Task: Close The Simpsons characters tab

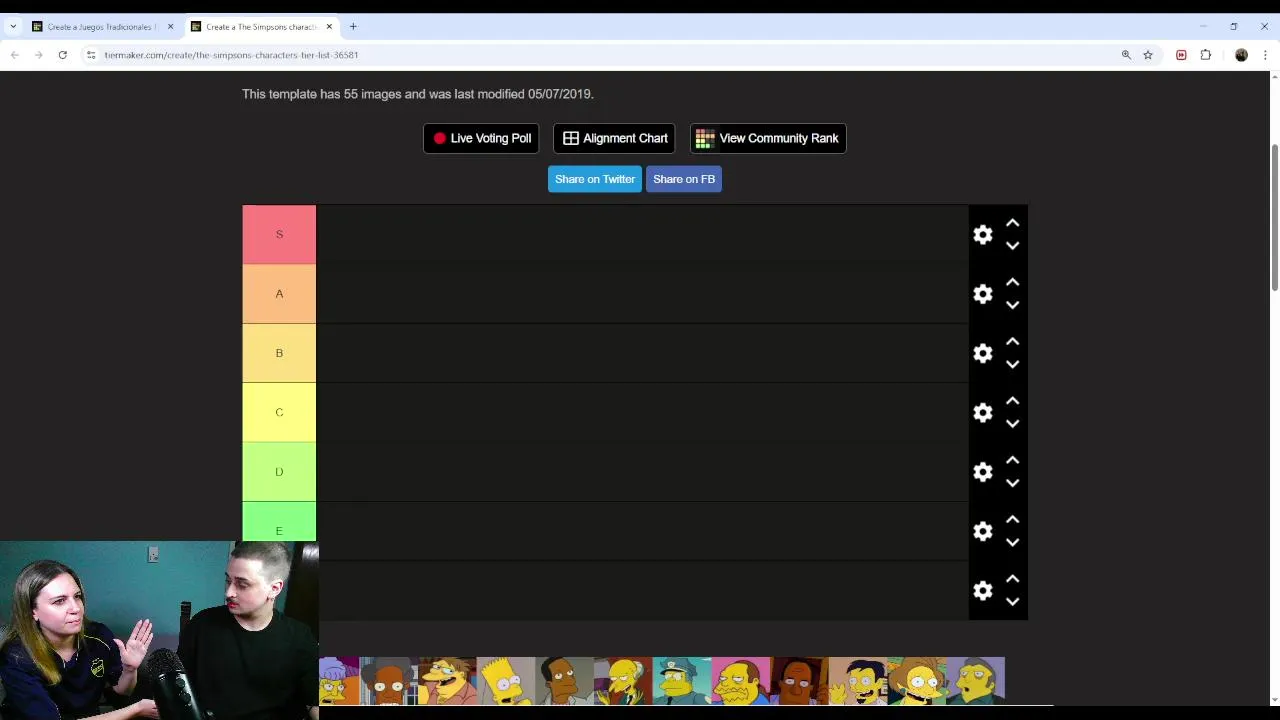Action: coord(329,27)
